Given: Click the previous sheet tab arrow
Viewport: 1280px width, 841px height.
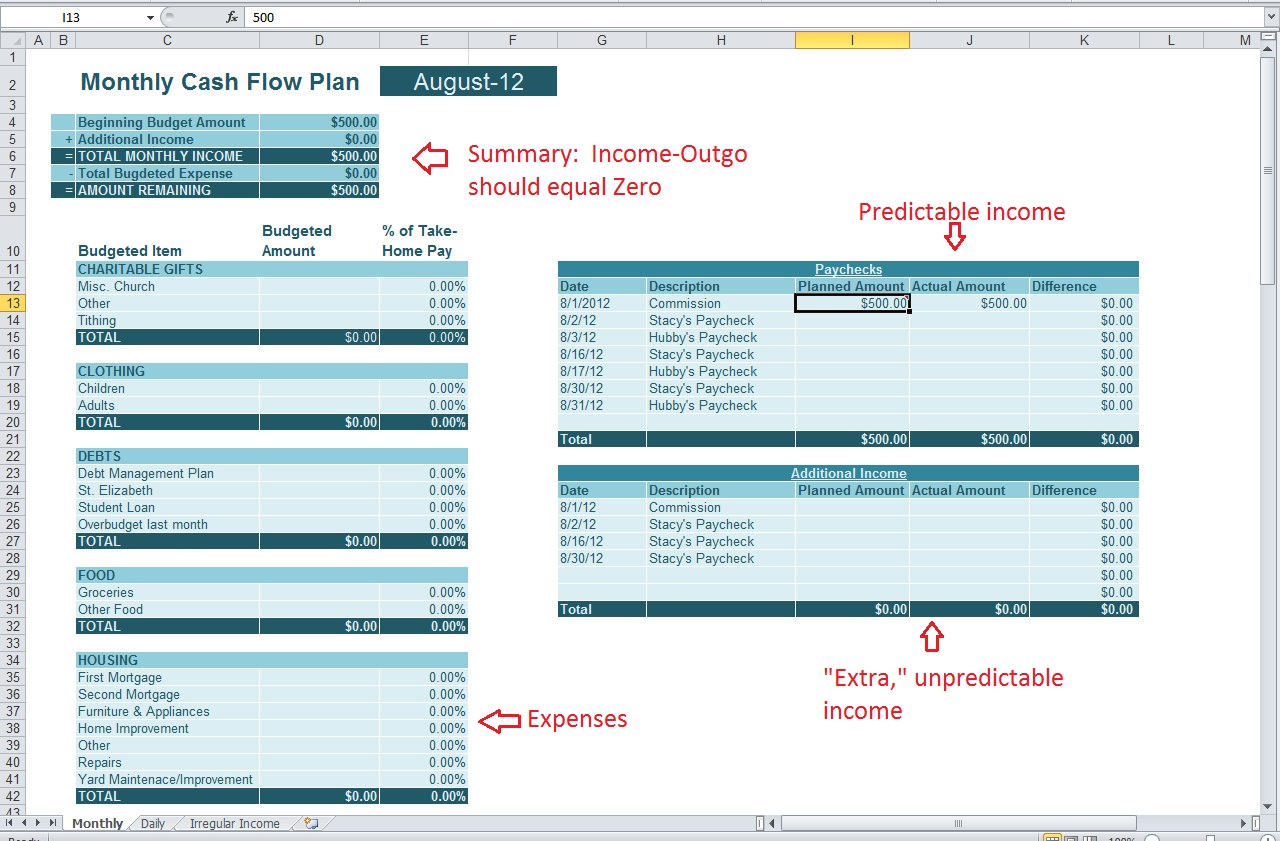Looking at the screenshot, I should pos(25,823).
